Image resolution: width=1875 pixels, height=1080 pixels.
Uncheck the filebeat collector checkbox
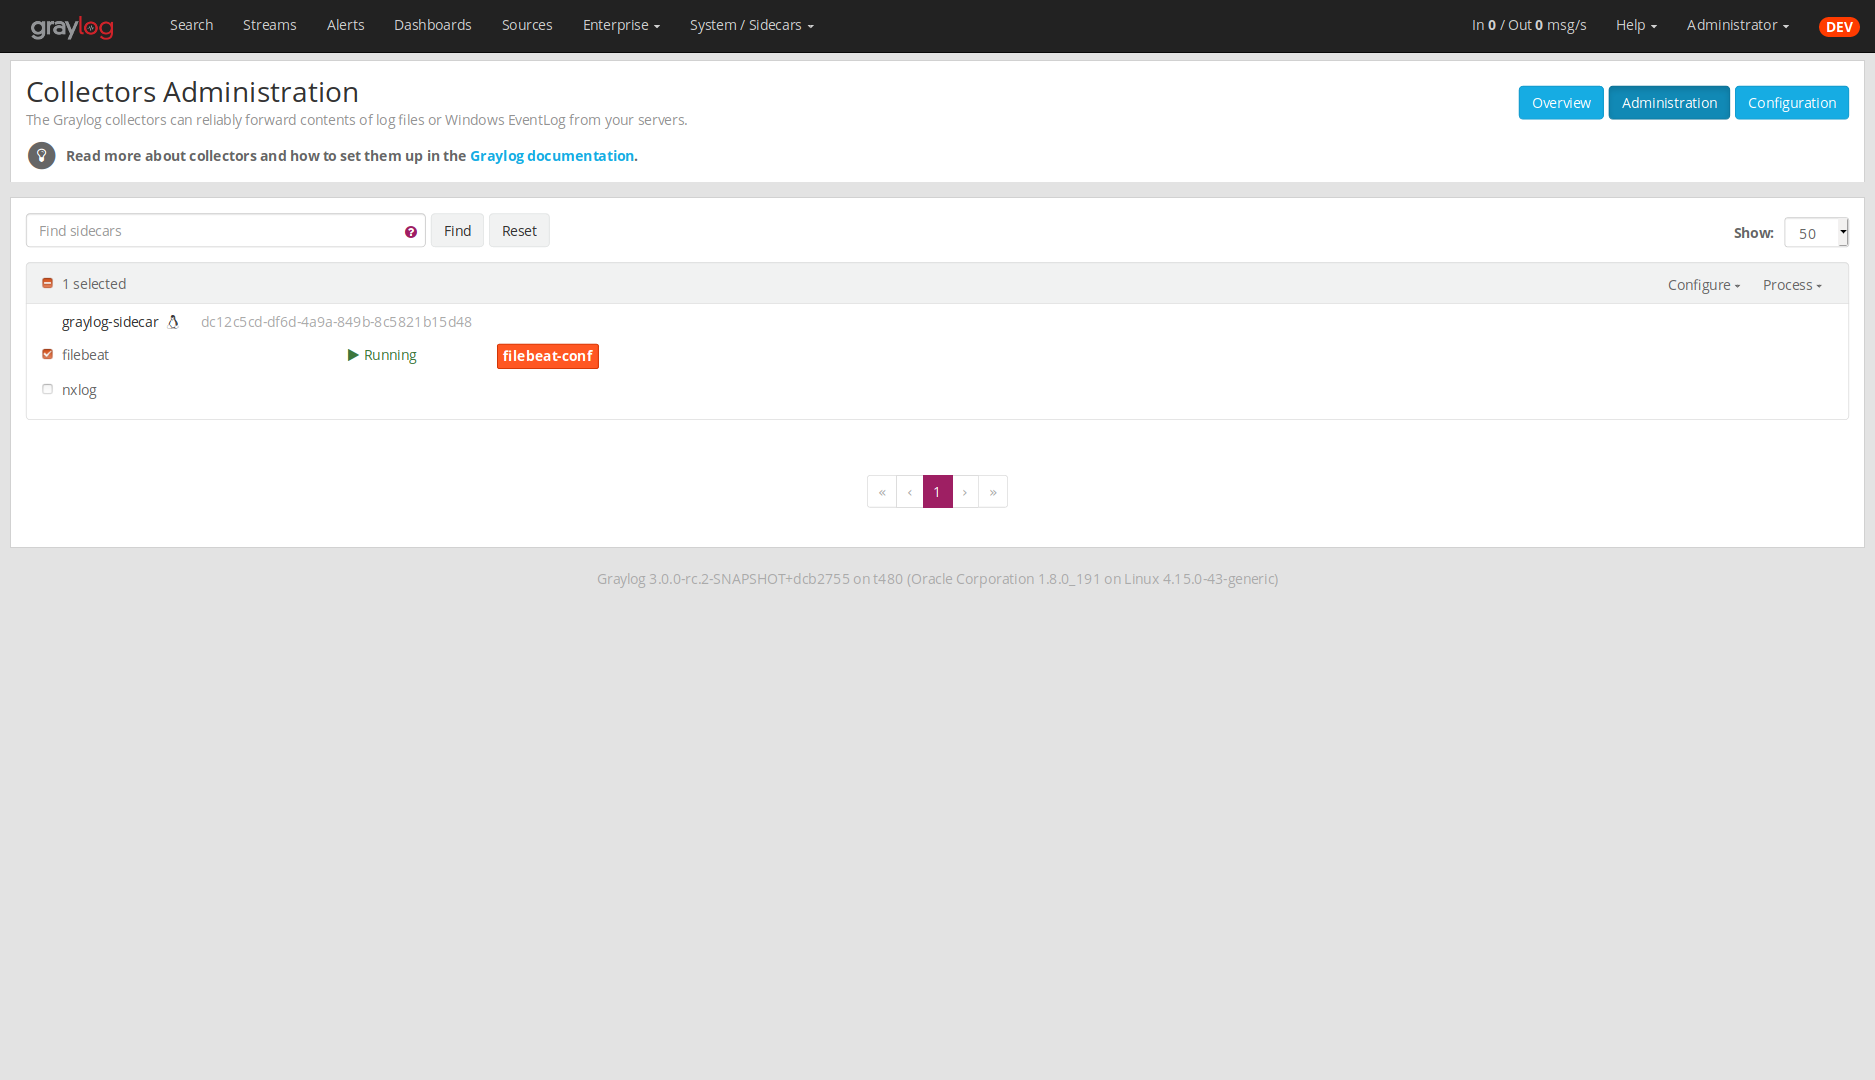[x=47, y=354]
